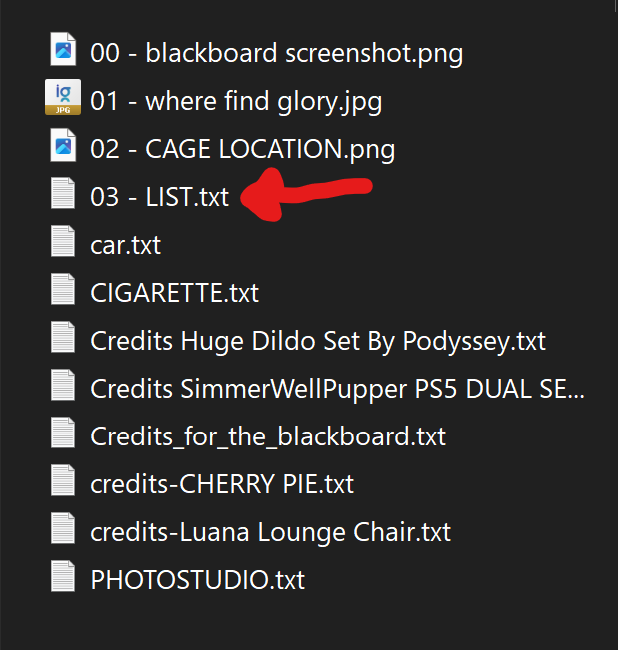
Task: Select the file name 01 - where find glory.jpg
Action: (236, 102)
